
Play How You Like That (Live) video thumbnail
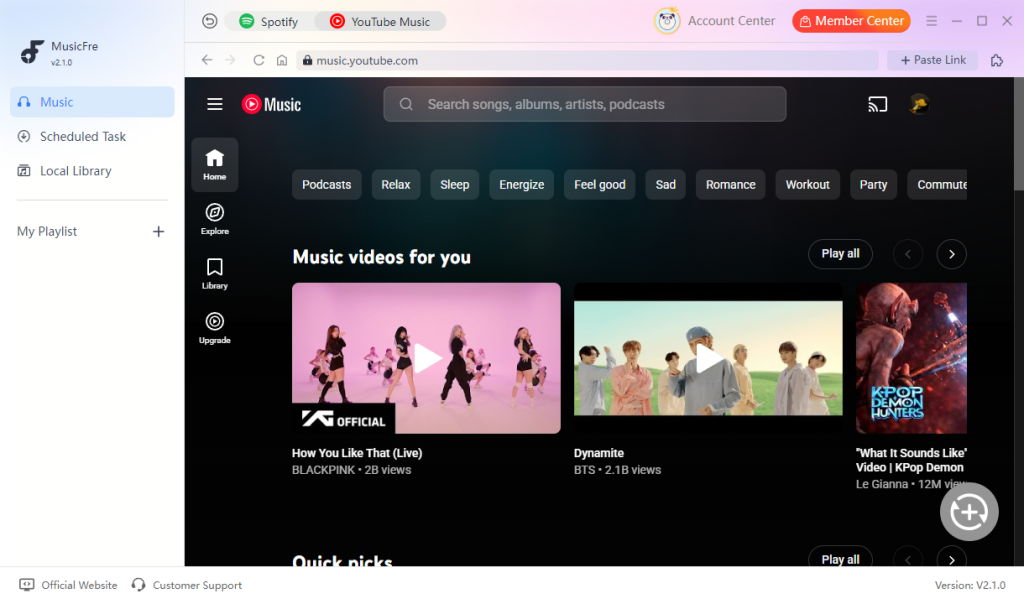coord(426,358)
